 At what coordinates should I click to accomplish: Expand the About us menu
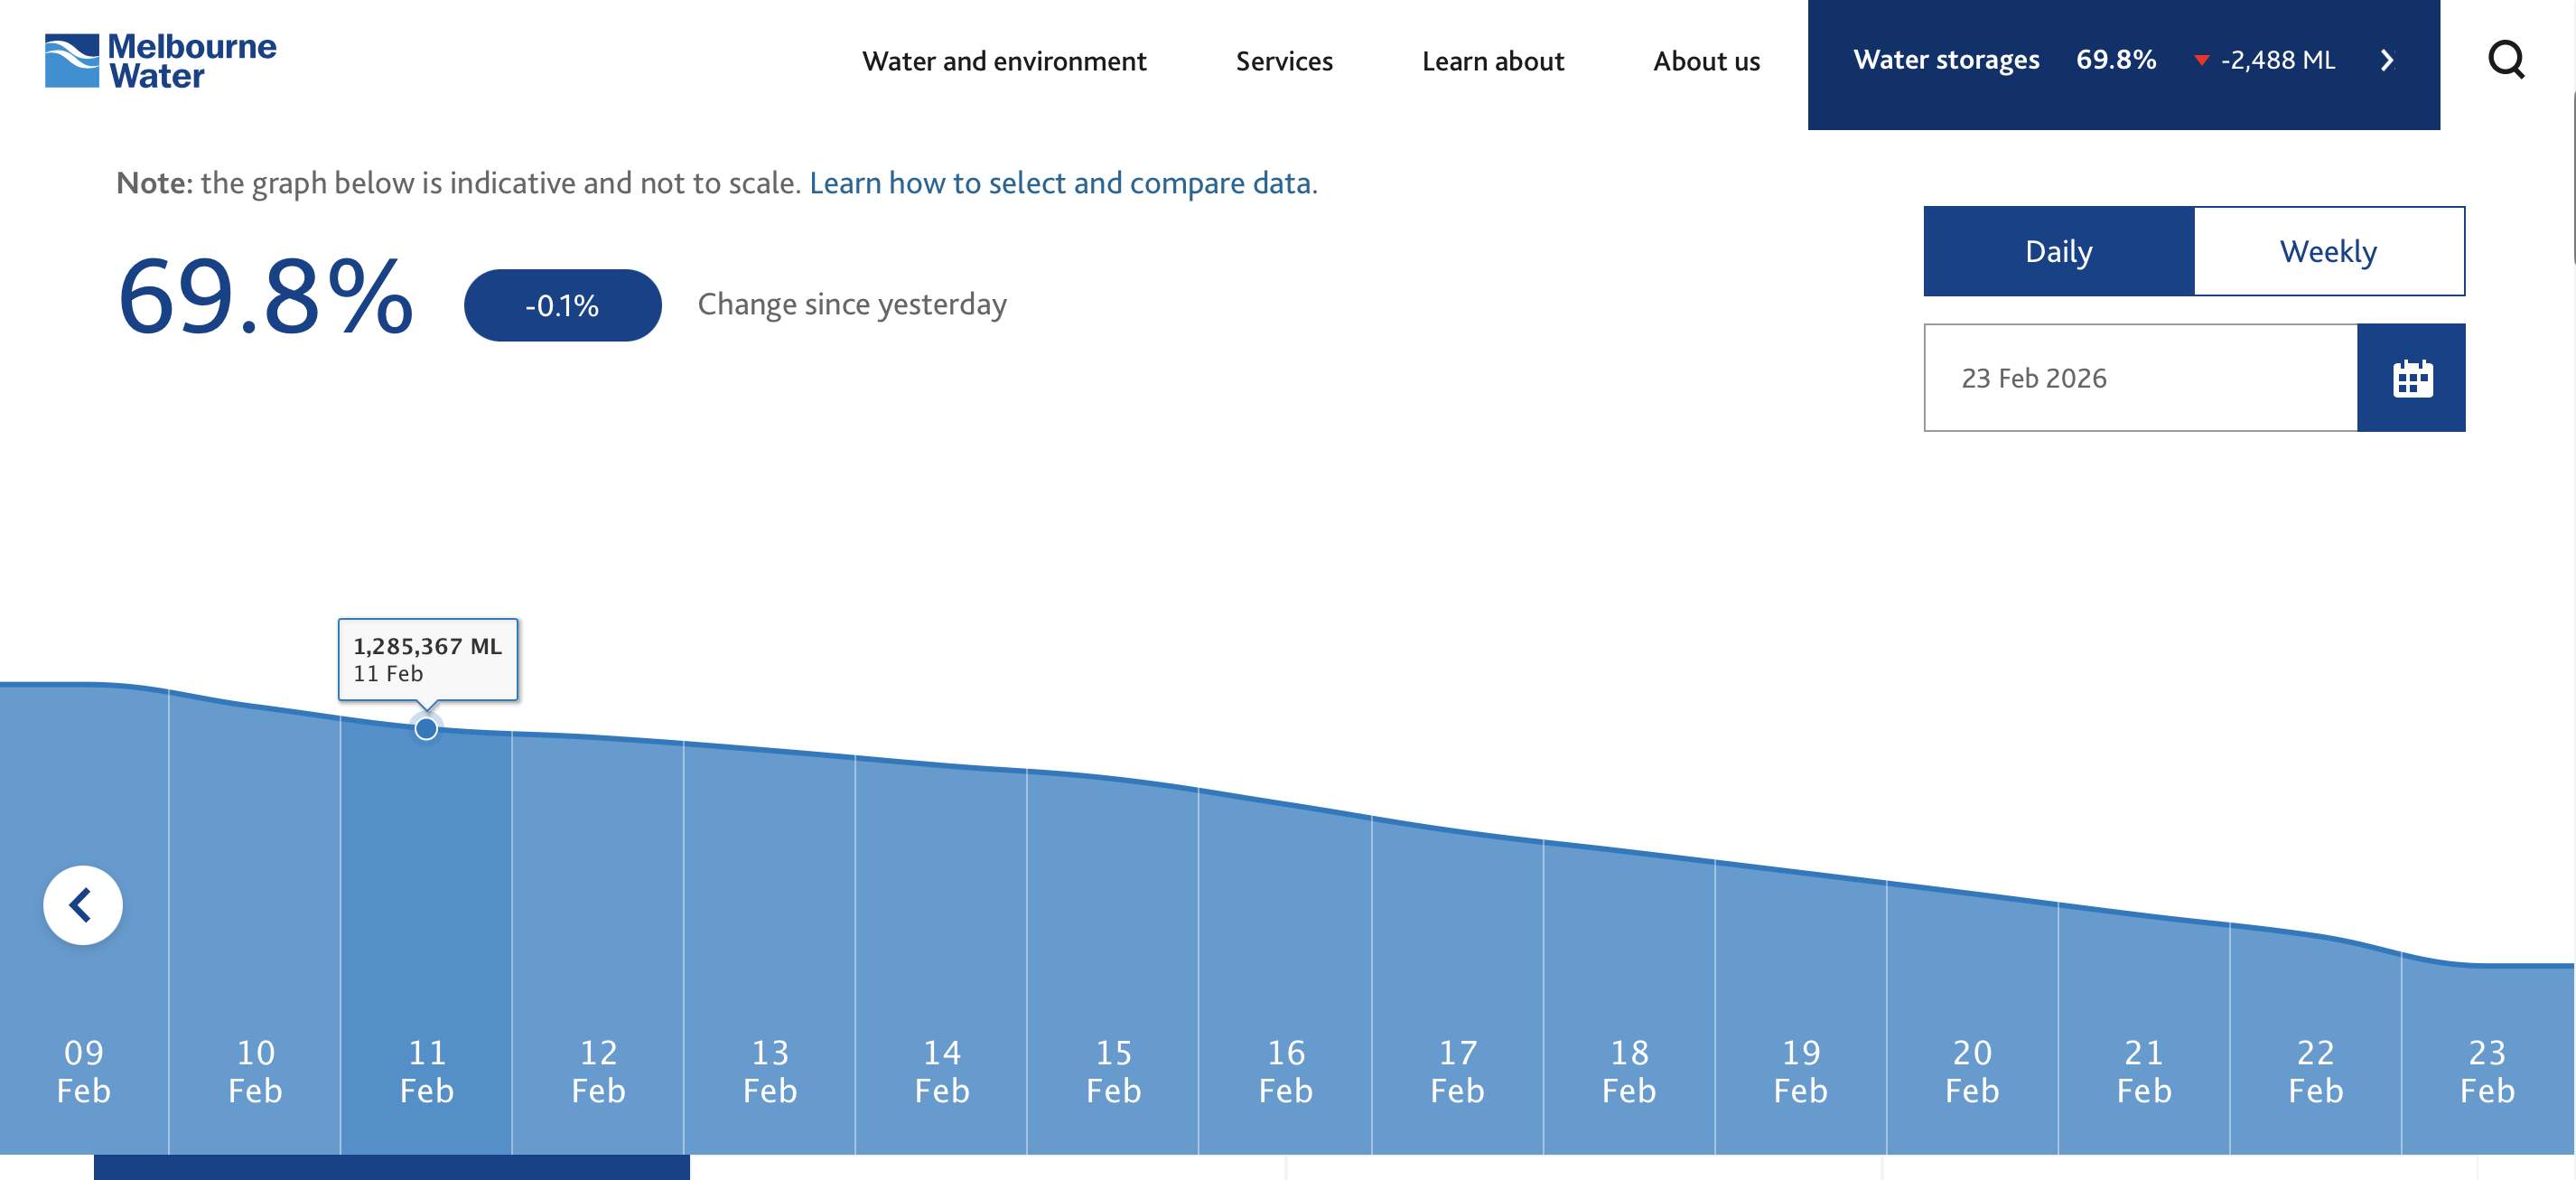pyautogui.click(x=1706, y=61)
